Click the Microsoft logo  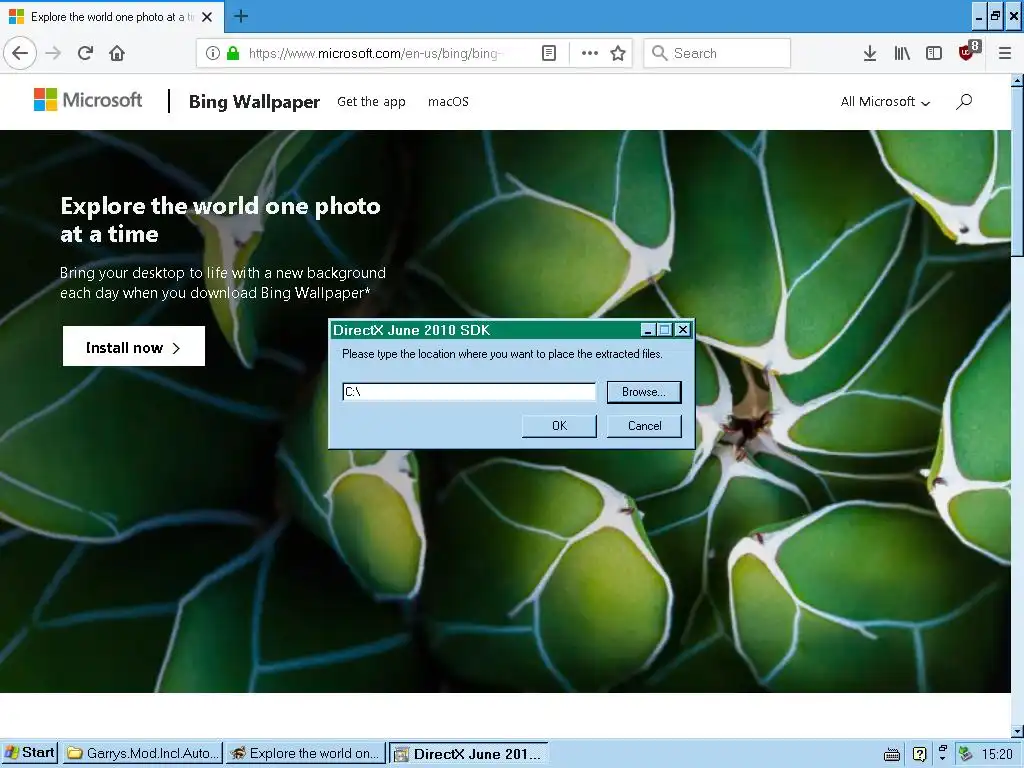pos(88,100)
